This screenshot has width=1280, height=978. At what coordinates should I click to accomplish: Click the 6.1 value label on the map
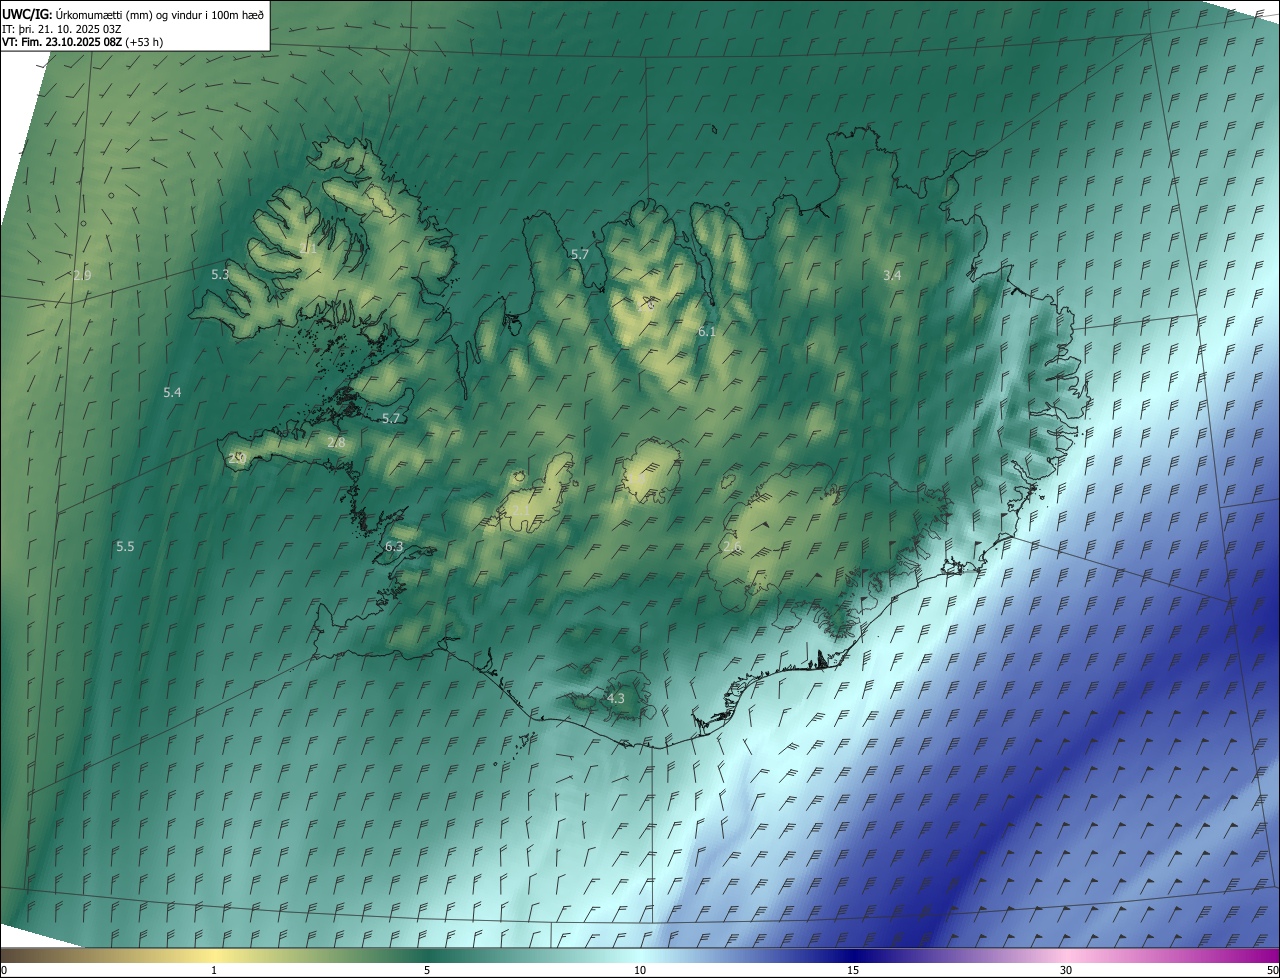(x=707, y=331)
